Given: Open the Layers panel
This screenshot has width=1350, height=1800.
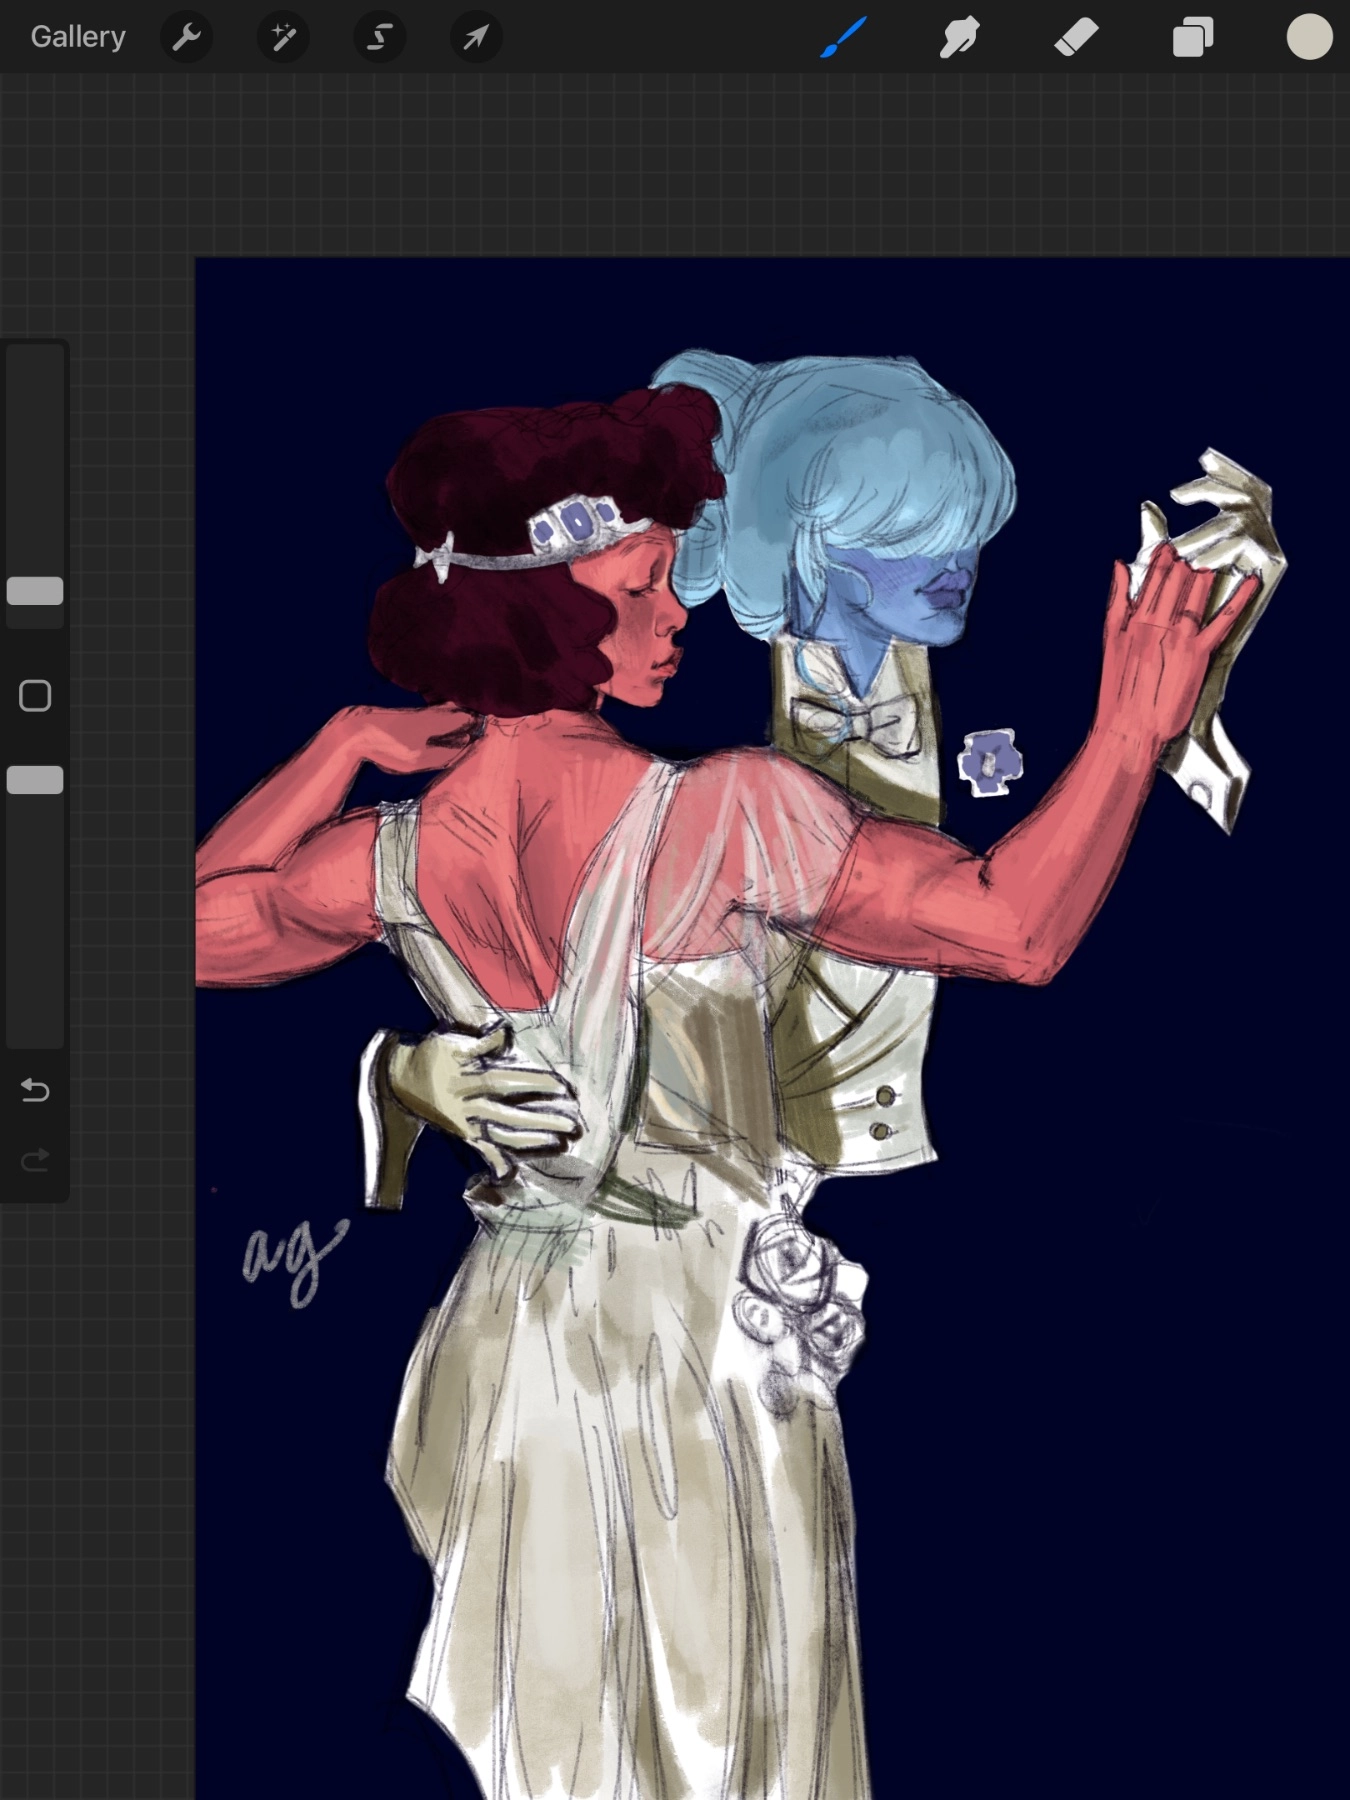Looking at the screenshot, I should click(1192, 38).
